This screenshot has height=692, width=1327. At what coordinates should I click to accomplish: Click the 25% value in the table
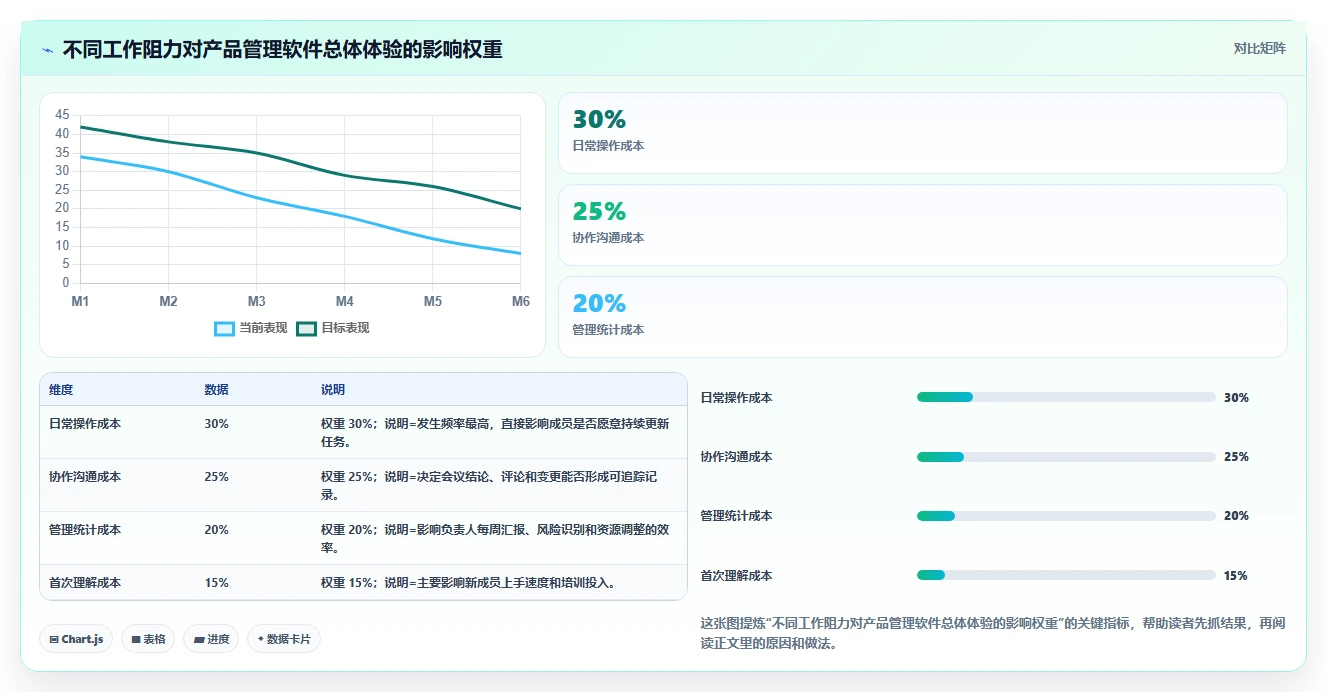pyautogui.click(x=216, y=476)
